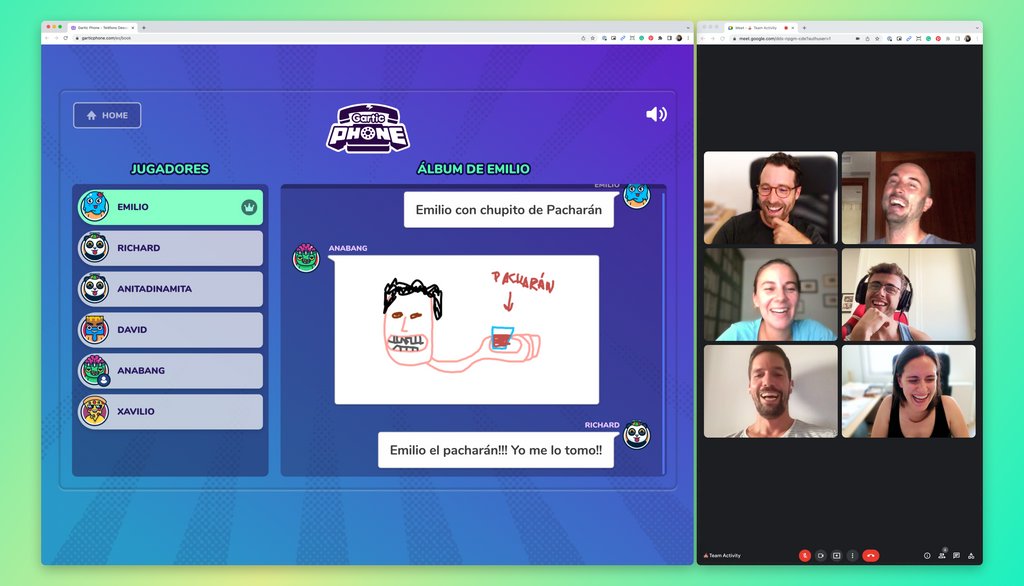This screenshot has width=1024, height=586.
Task: Click the Team Activity label in Meet
Action: tap(724, 555)
